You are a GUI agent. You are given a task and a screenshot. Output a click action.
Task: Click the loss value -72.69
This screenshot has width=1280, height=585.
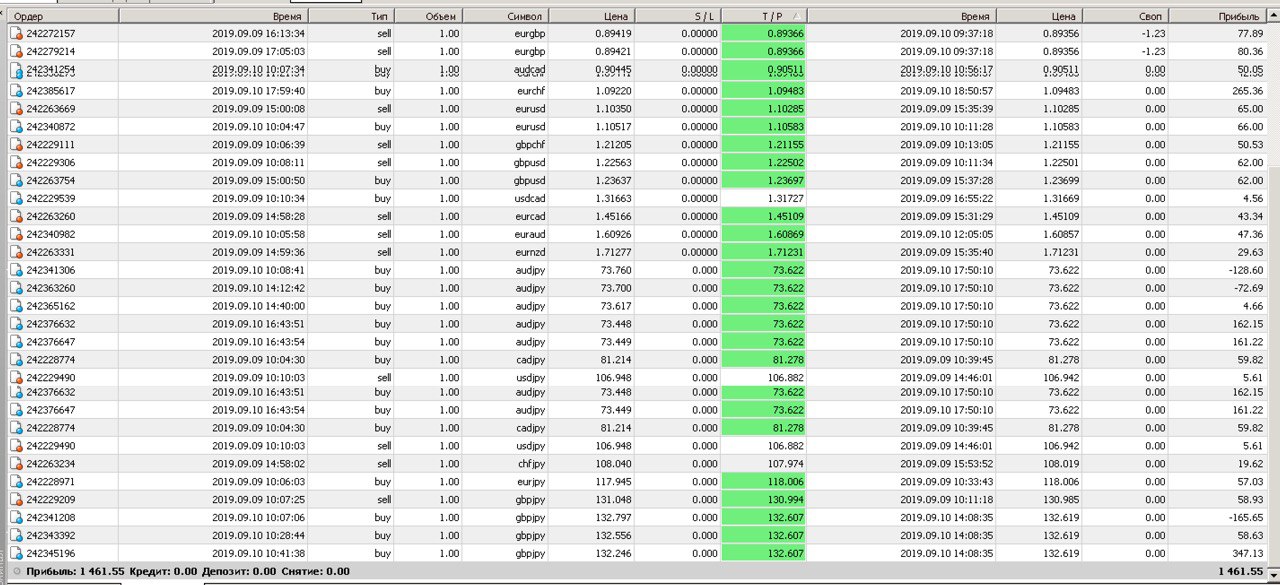[1247, 289]
